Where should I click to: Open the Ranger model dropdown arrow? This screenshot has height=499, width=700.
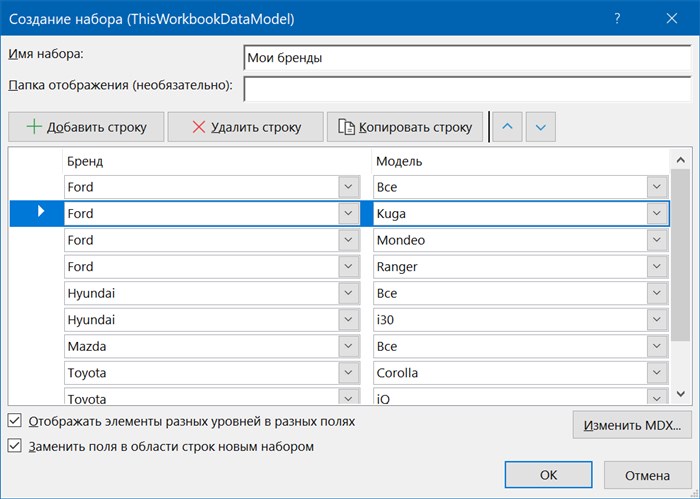coord(657,266)
